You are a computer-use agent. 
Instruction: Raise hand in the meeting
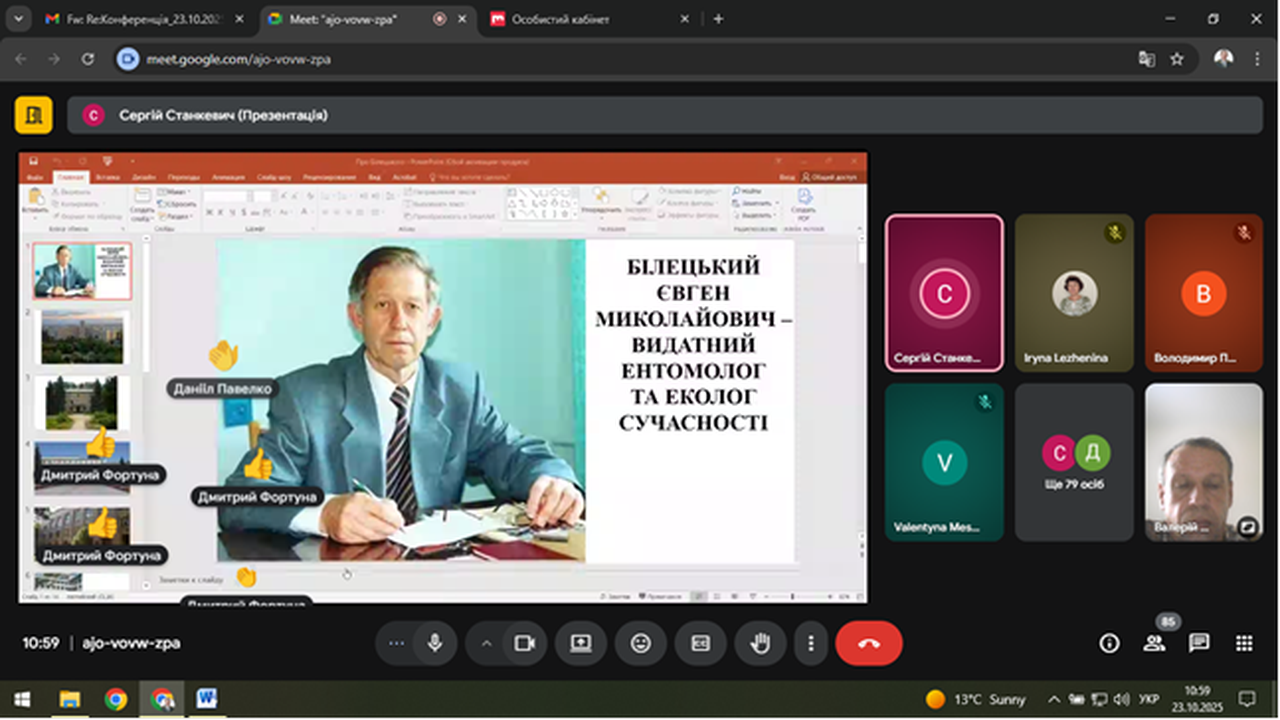760,643
